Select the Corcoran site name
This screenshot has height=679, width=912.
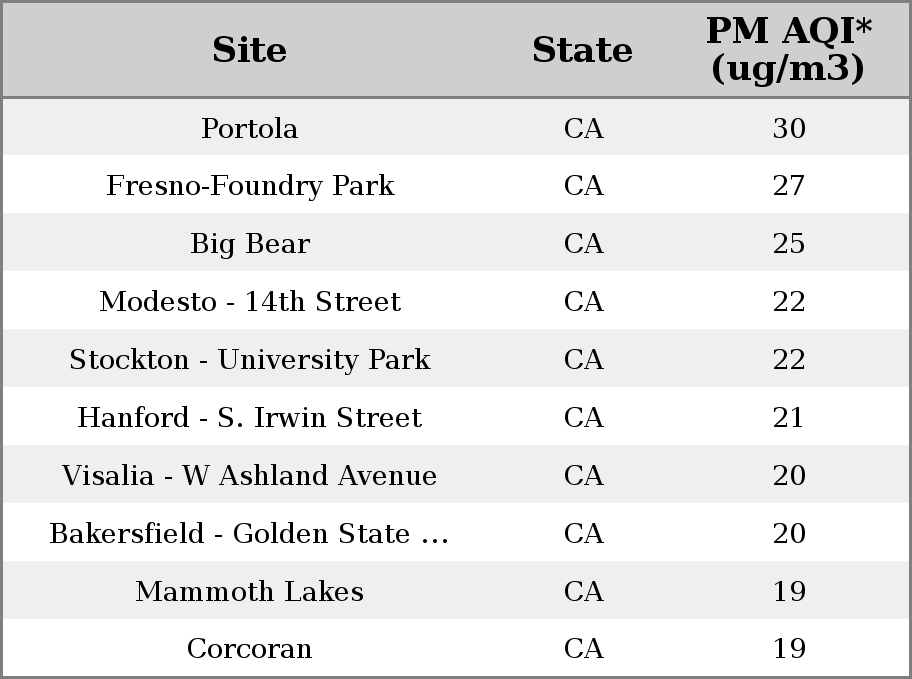[x=250, y=649]
